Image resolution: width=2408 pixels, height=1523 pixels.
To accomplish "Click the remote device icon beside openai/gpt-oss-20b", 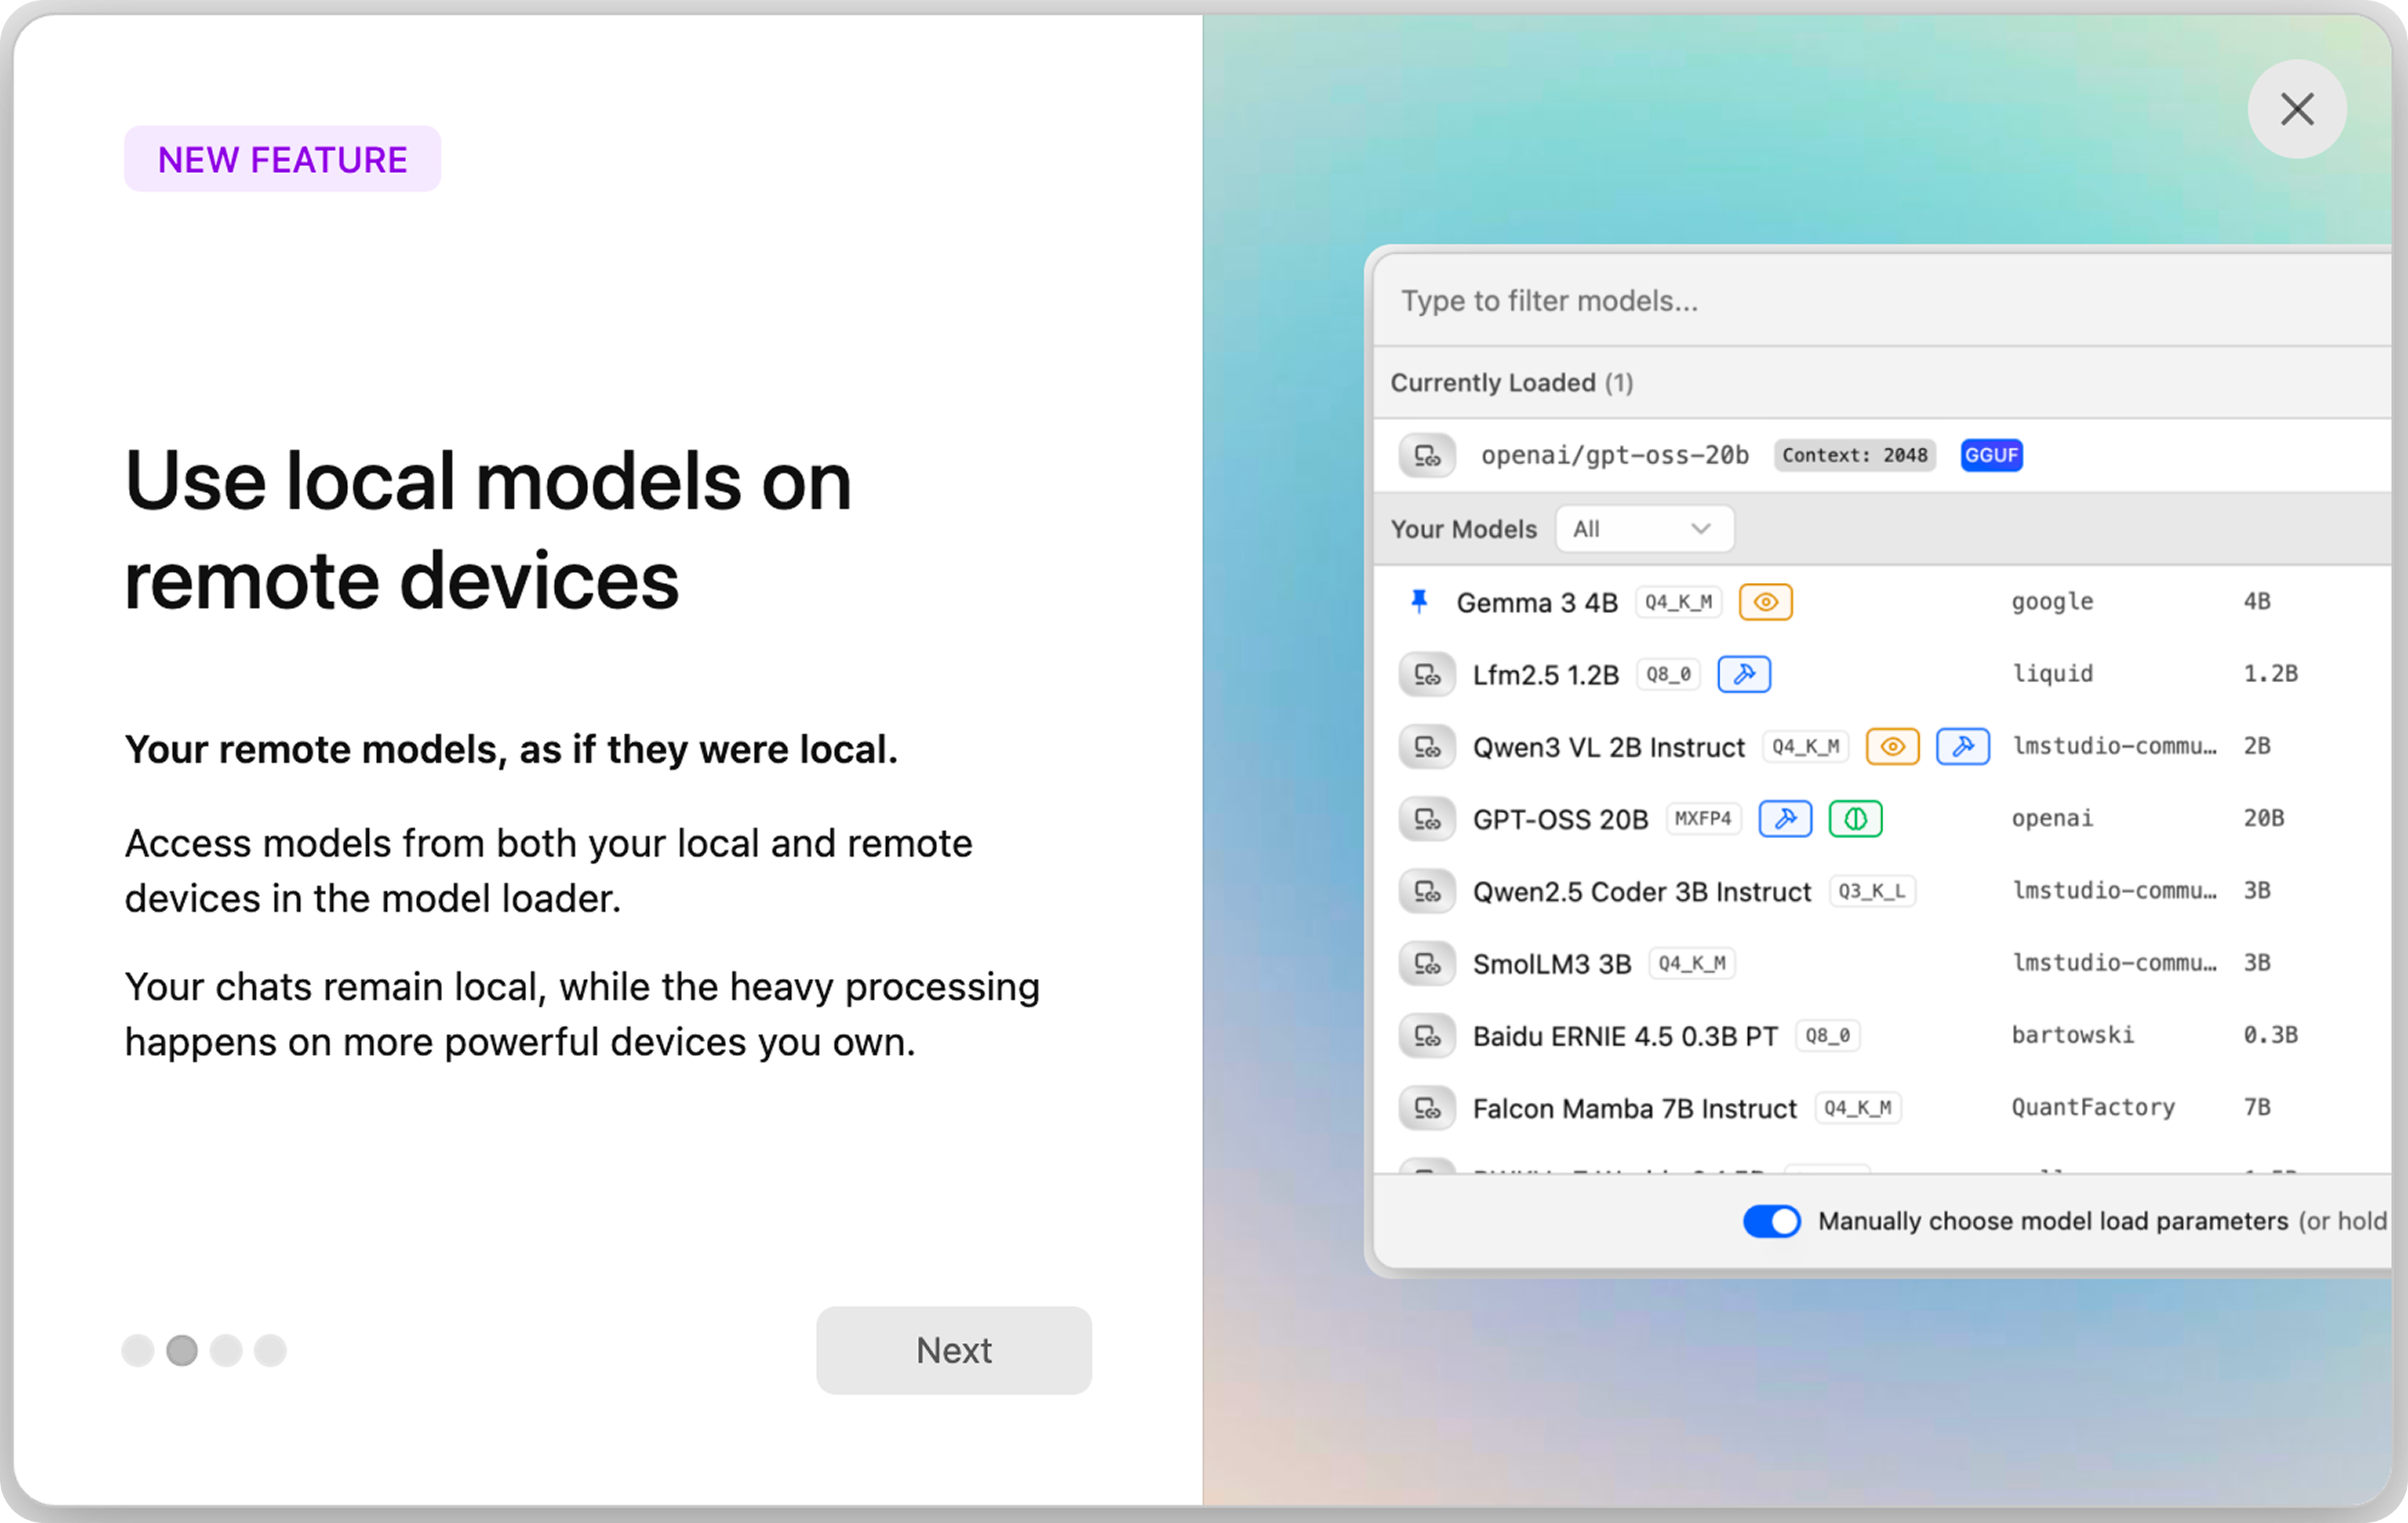I will [1426, 456].
